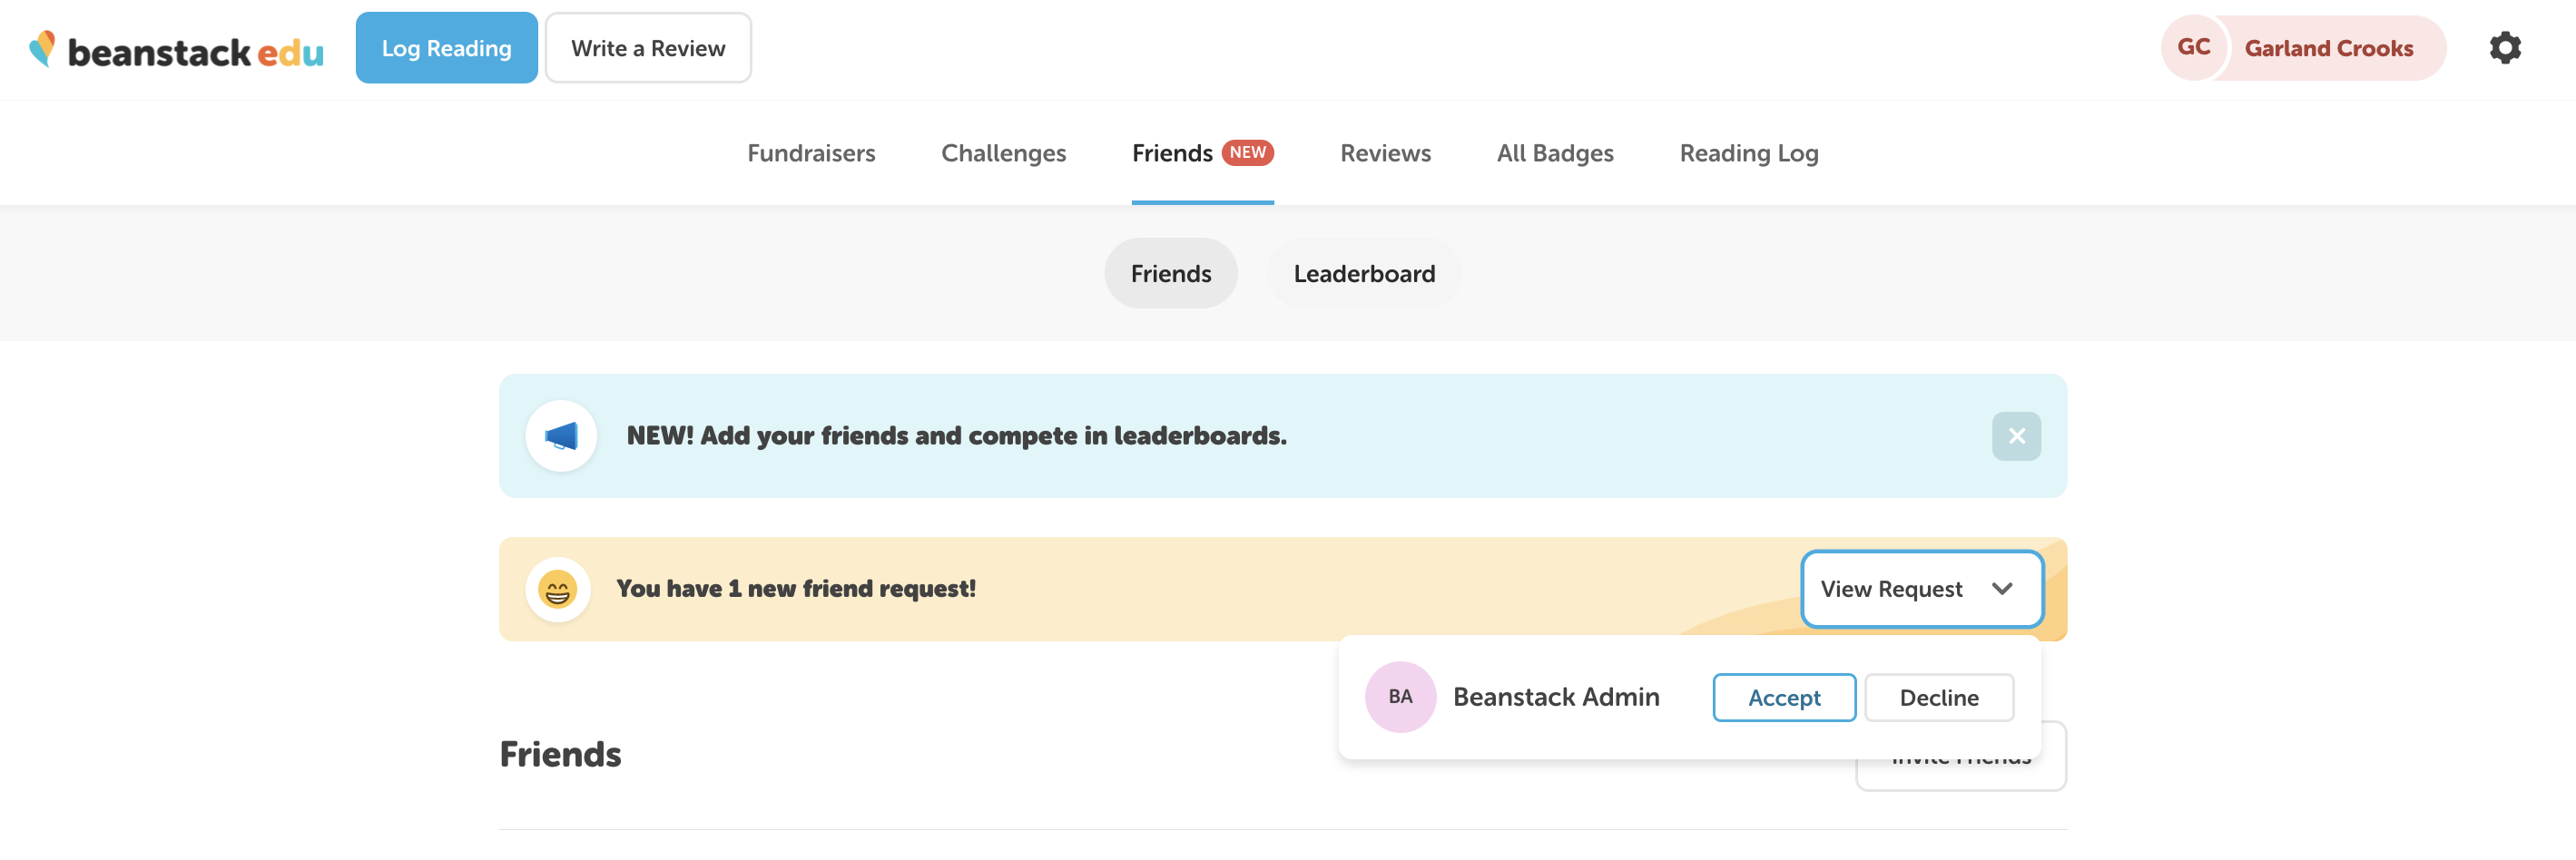Viewport: 2576px width, 860px height.
Task: Click the BA avatar for Beanstack Admin
Action: 1400,697
